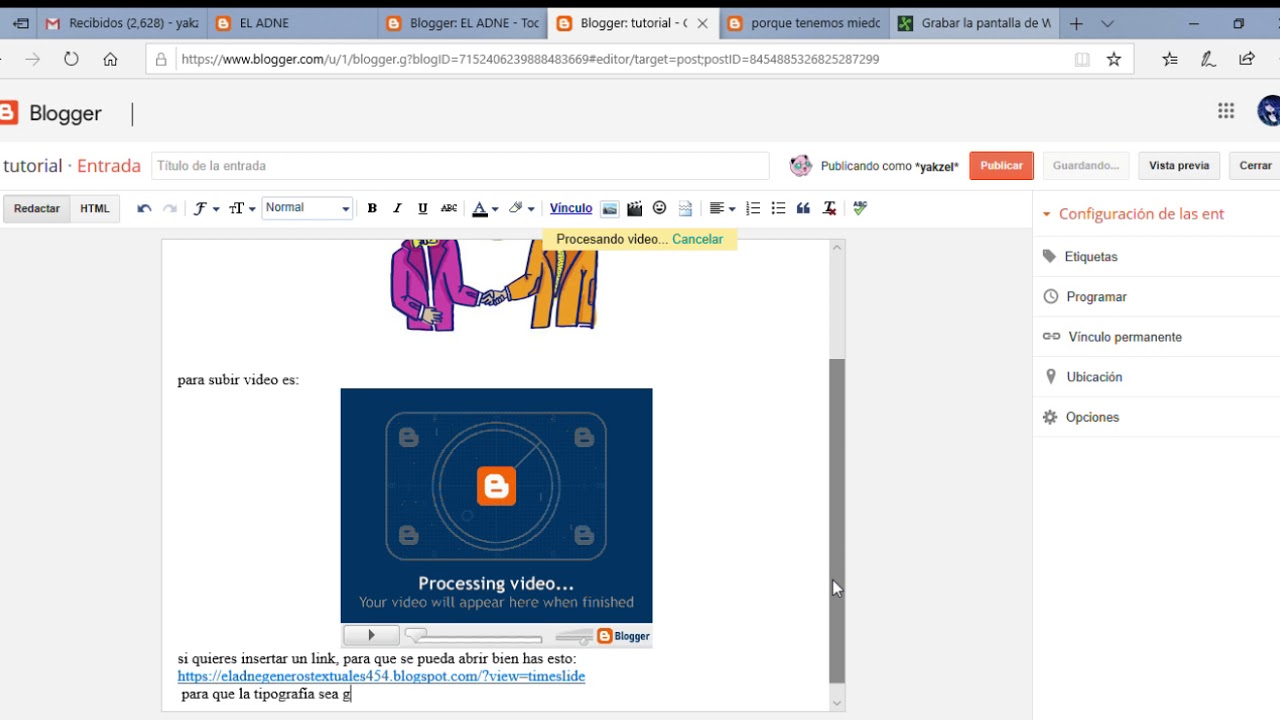This screenshot has width=1280, height=720.
Task: Collapse Configuración de las entradas panel
Action: tap(1133, 214)
